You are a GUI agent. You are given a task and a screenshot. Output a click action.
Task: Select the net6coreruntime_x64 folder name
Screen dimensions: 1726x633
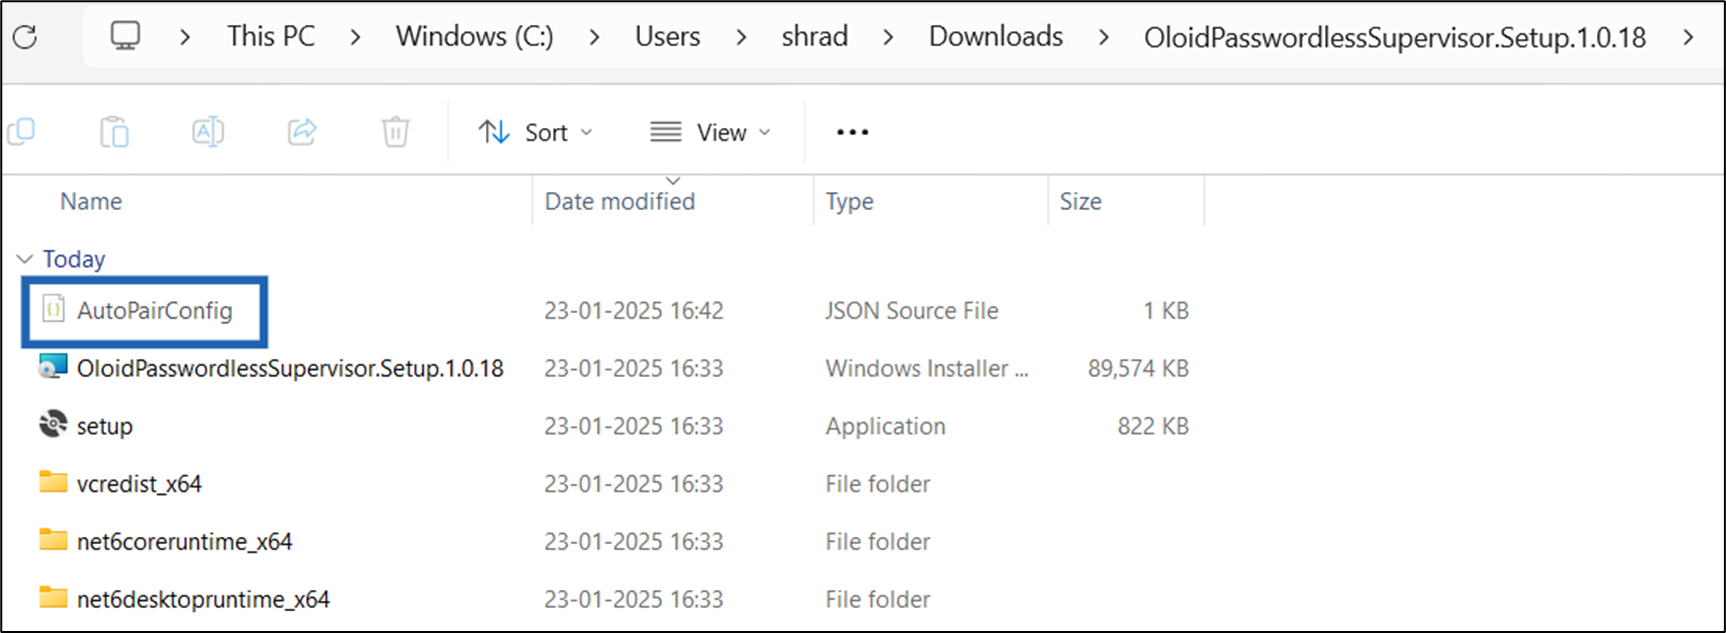tap(185, 542)
